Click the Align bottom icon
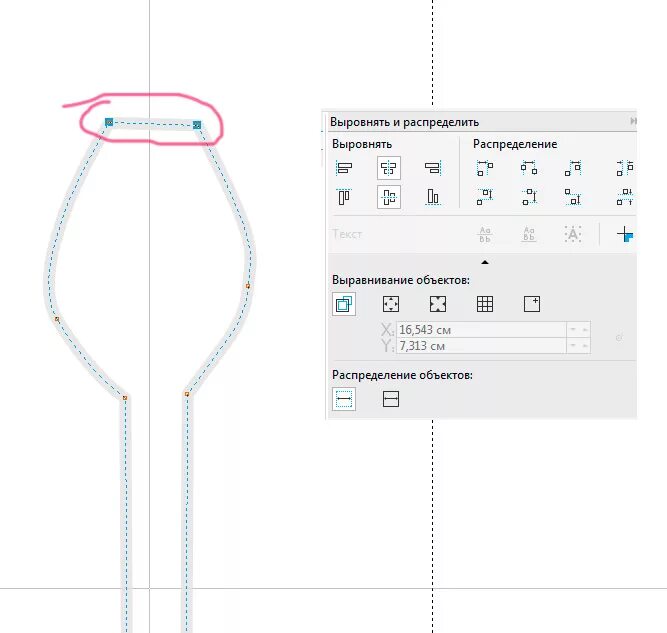The image size is (667, 633). pyautogui.click(x=433, y=197)
